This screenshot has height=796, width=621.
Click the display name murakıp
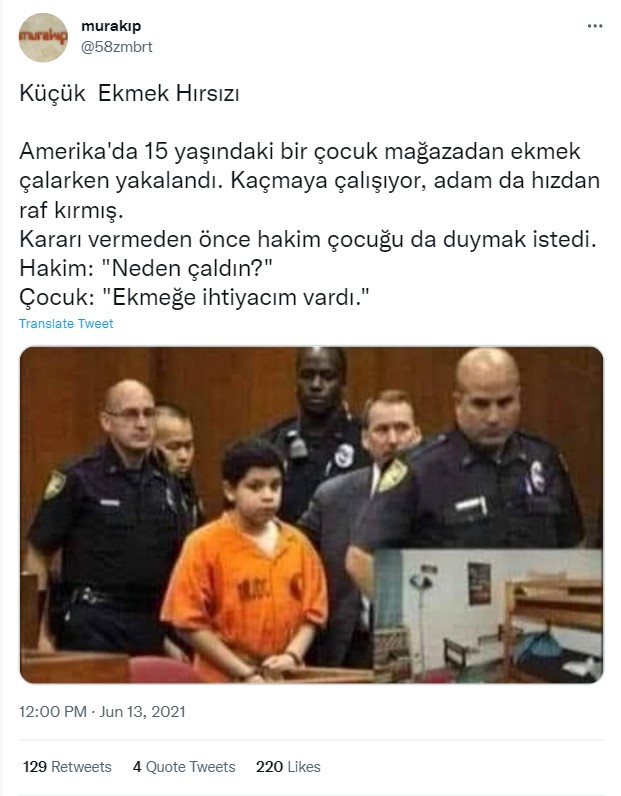(x=111, y=25)
